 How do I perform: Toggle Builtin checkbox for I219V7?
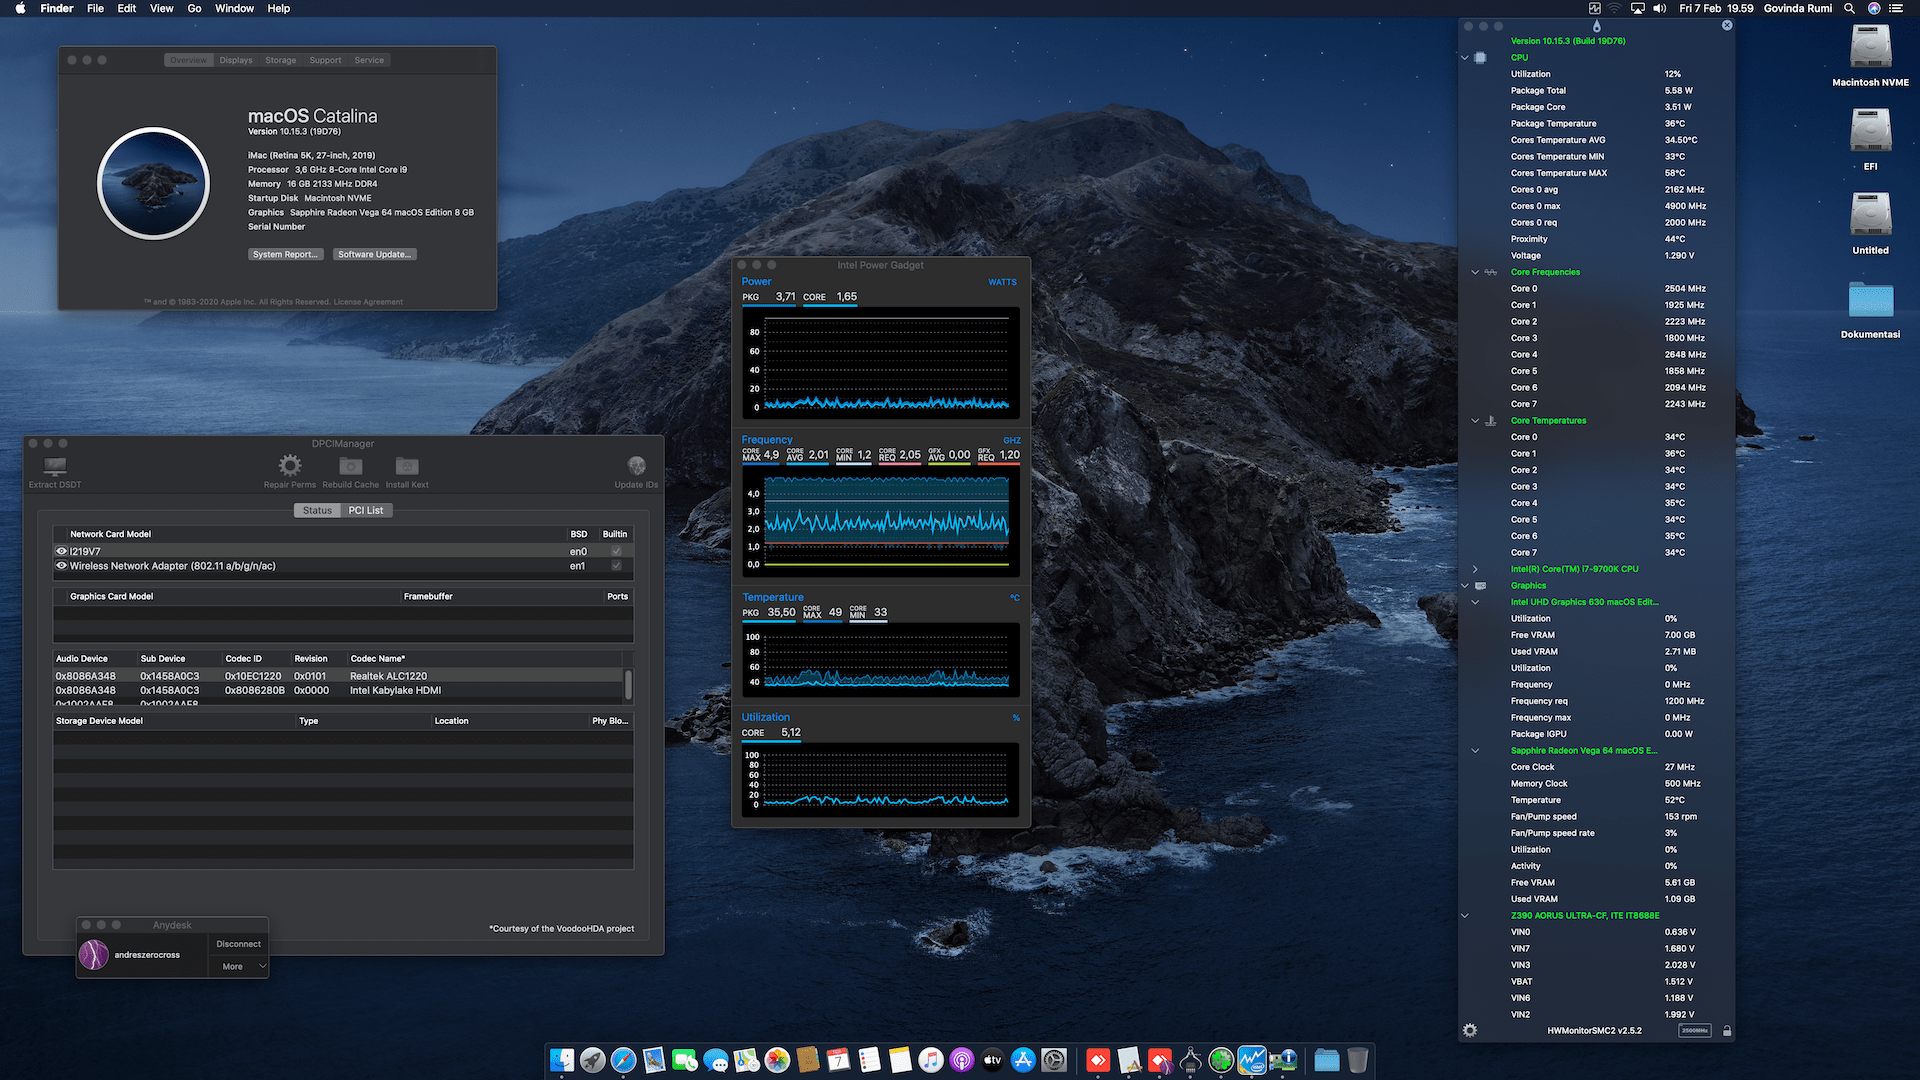[x=616, y=551]
